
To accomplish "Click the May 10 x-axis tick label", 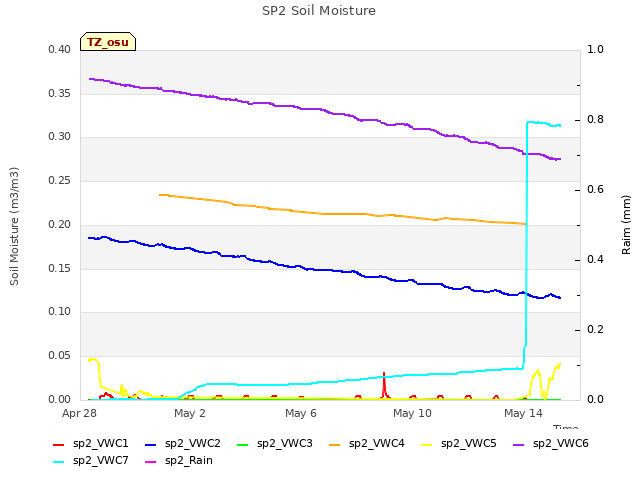I will [x=412, y=413].
